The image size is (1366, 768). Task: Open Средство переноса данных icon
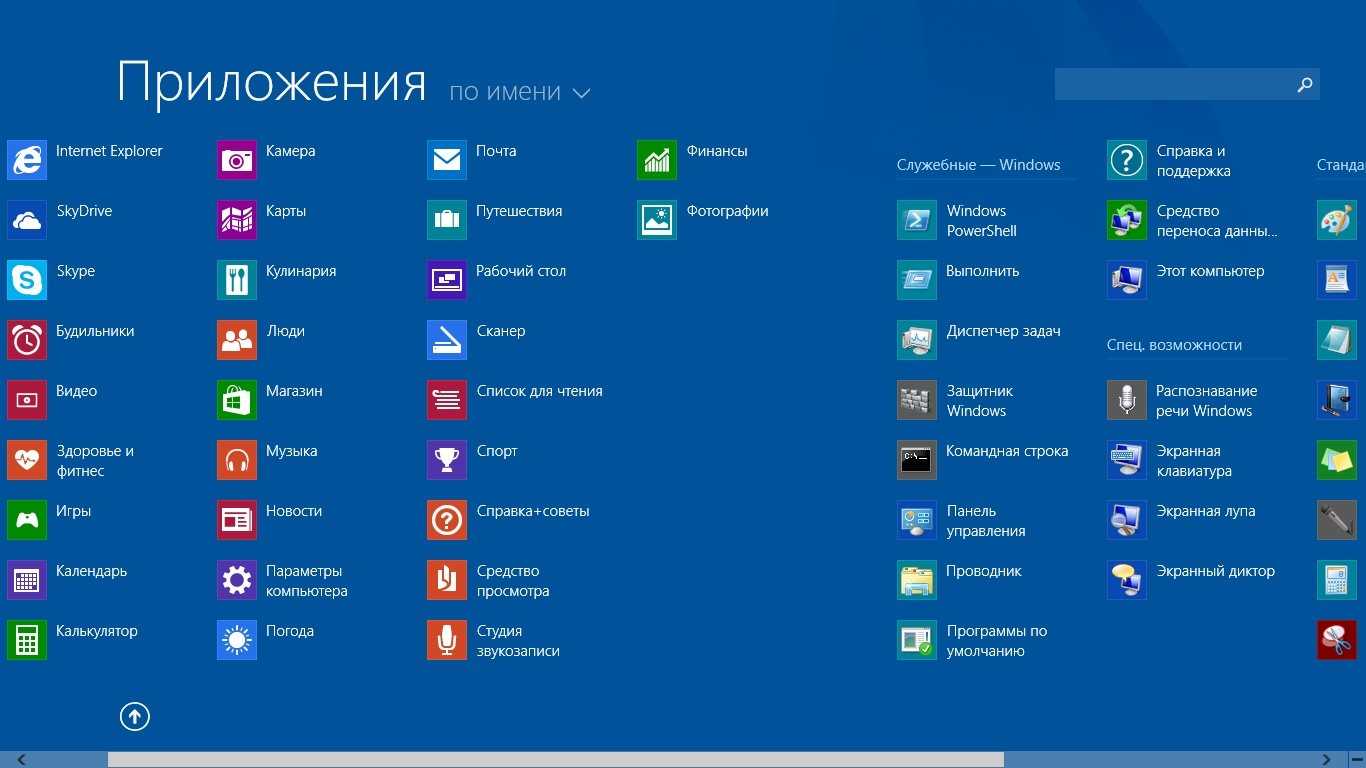point(1127,220)
